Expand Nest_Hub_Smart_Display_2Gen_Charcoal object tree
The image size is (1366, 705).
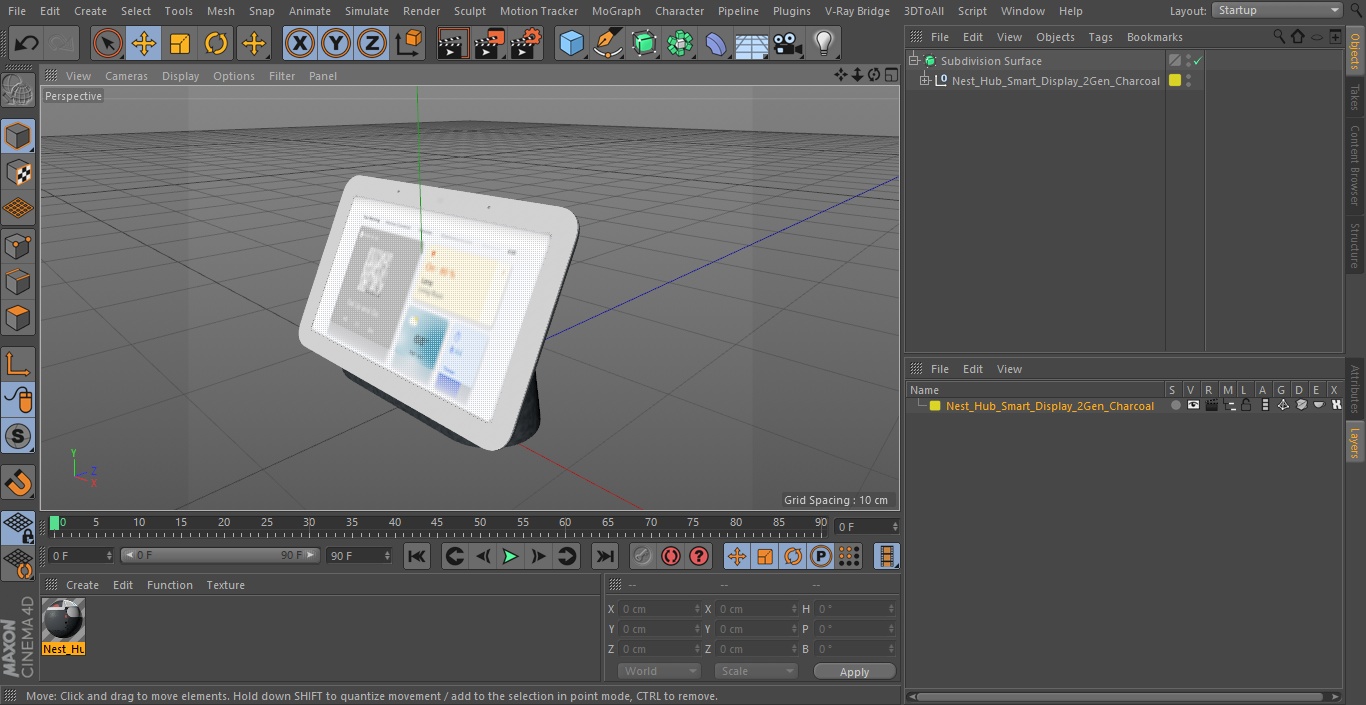pos(925,81)
